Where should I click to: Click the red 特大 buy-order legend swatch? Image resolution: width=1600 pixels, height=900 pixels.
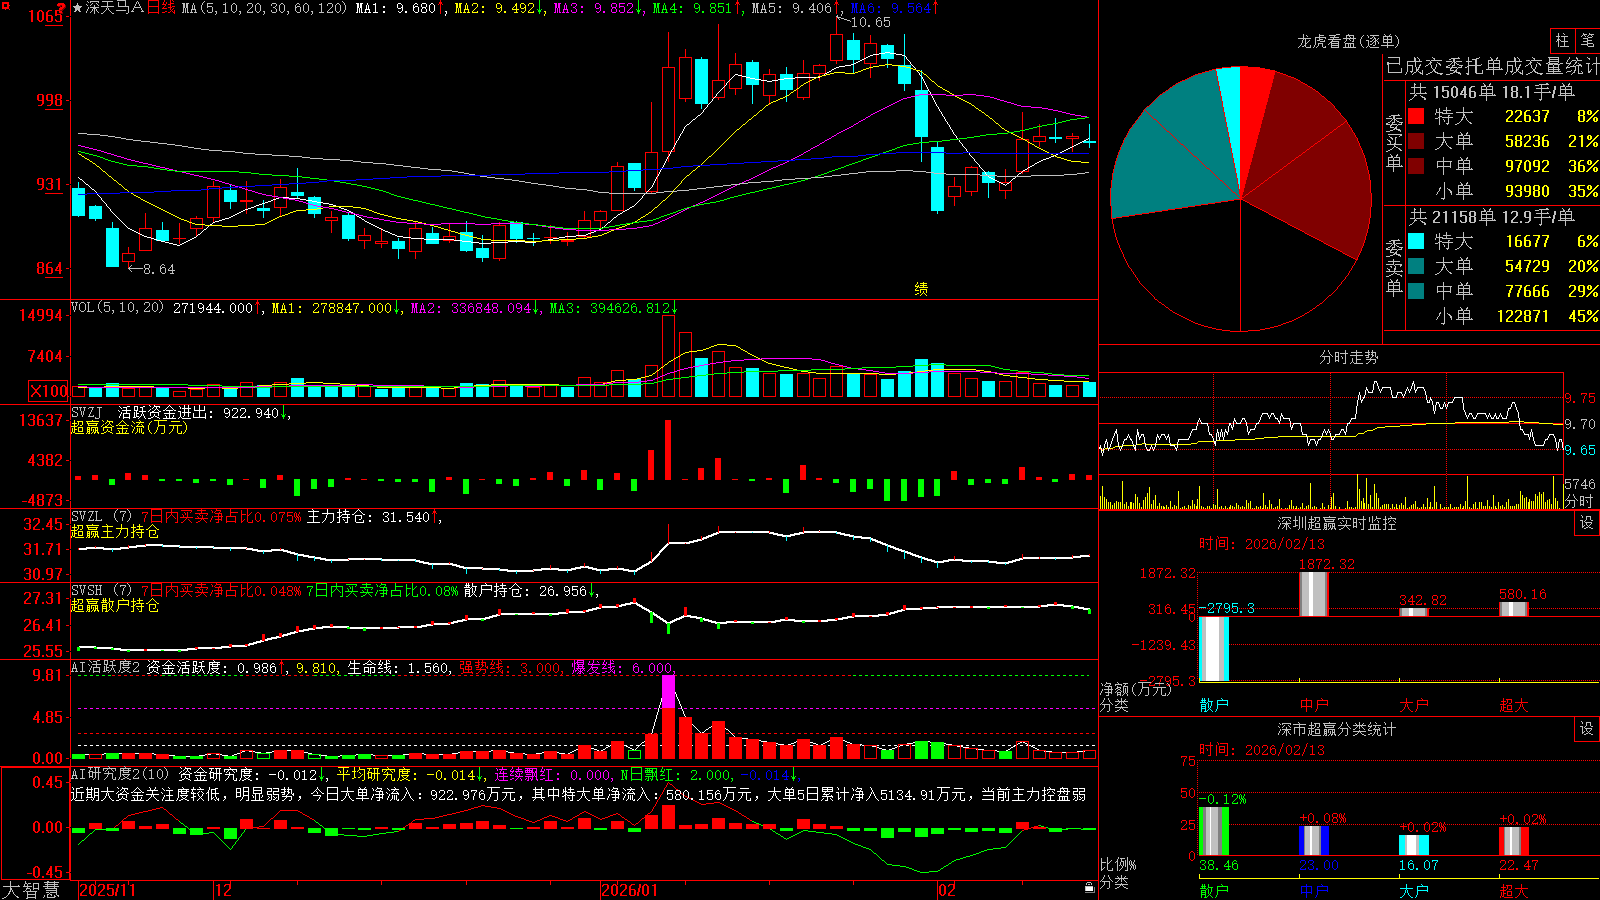tap(1416, 116)
